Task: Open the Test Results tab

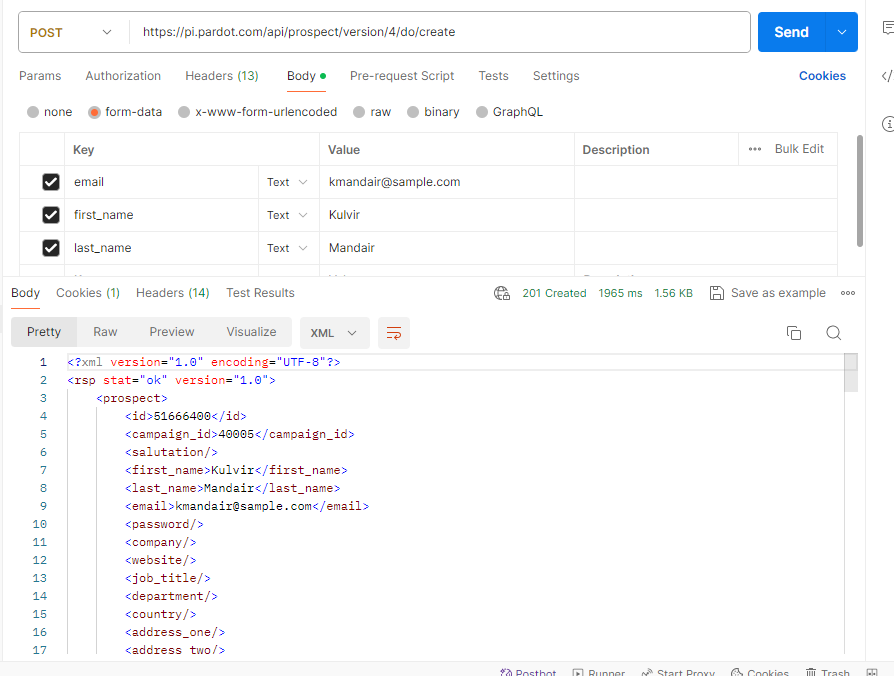Action: click(x=260, y=293)
